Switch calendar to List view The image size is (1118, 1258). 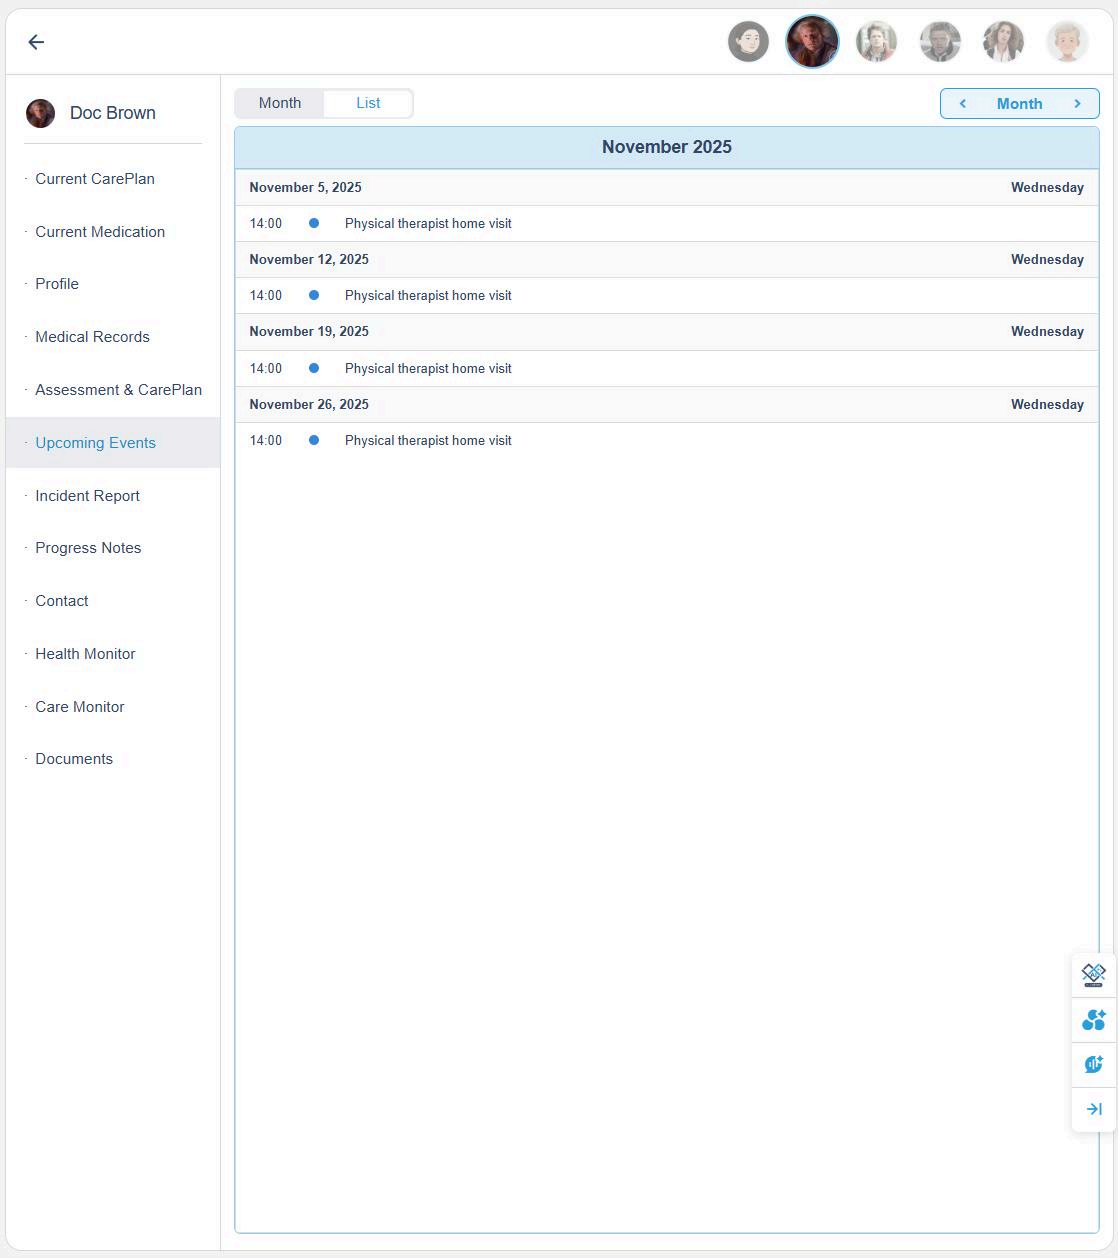click(368, 103)
